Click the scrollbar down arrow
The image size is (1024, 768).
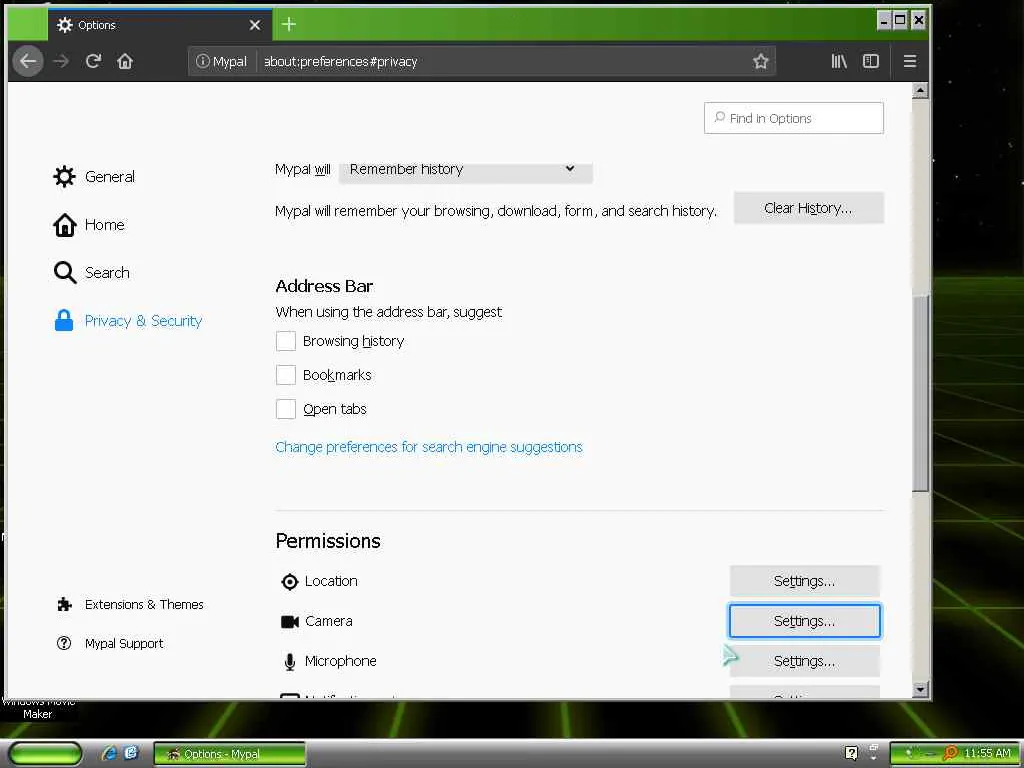pos(920,689)
